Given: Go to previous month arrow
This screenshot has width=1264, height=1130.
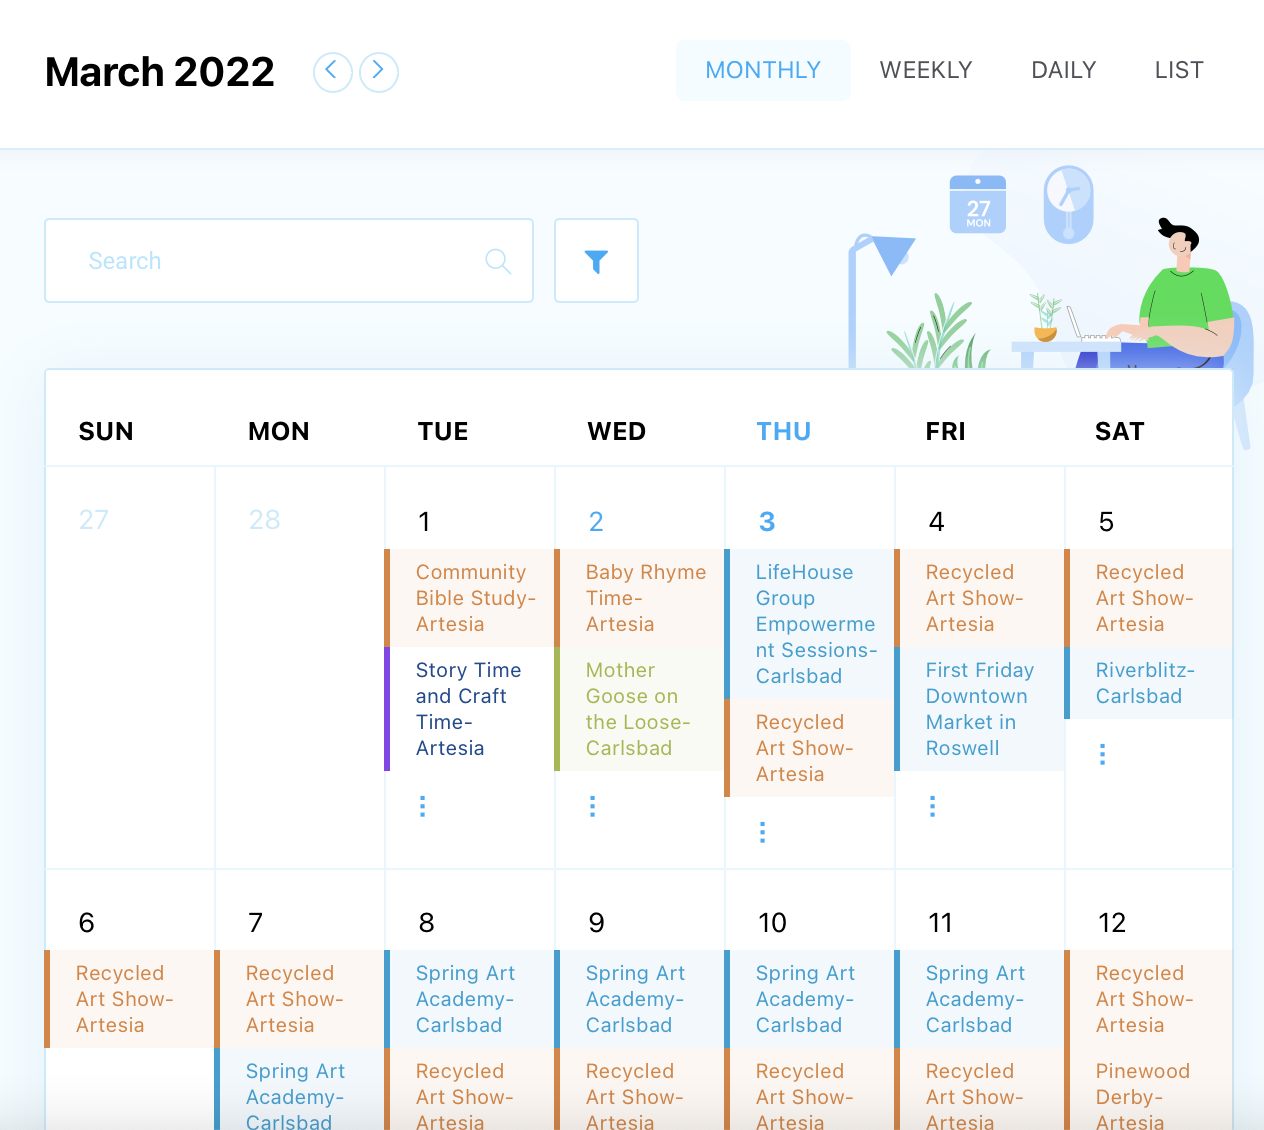Looking at the screenshot, I should coord(332,71).
